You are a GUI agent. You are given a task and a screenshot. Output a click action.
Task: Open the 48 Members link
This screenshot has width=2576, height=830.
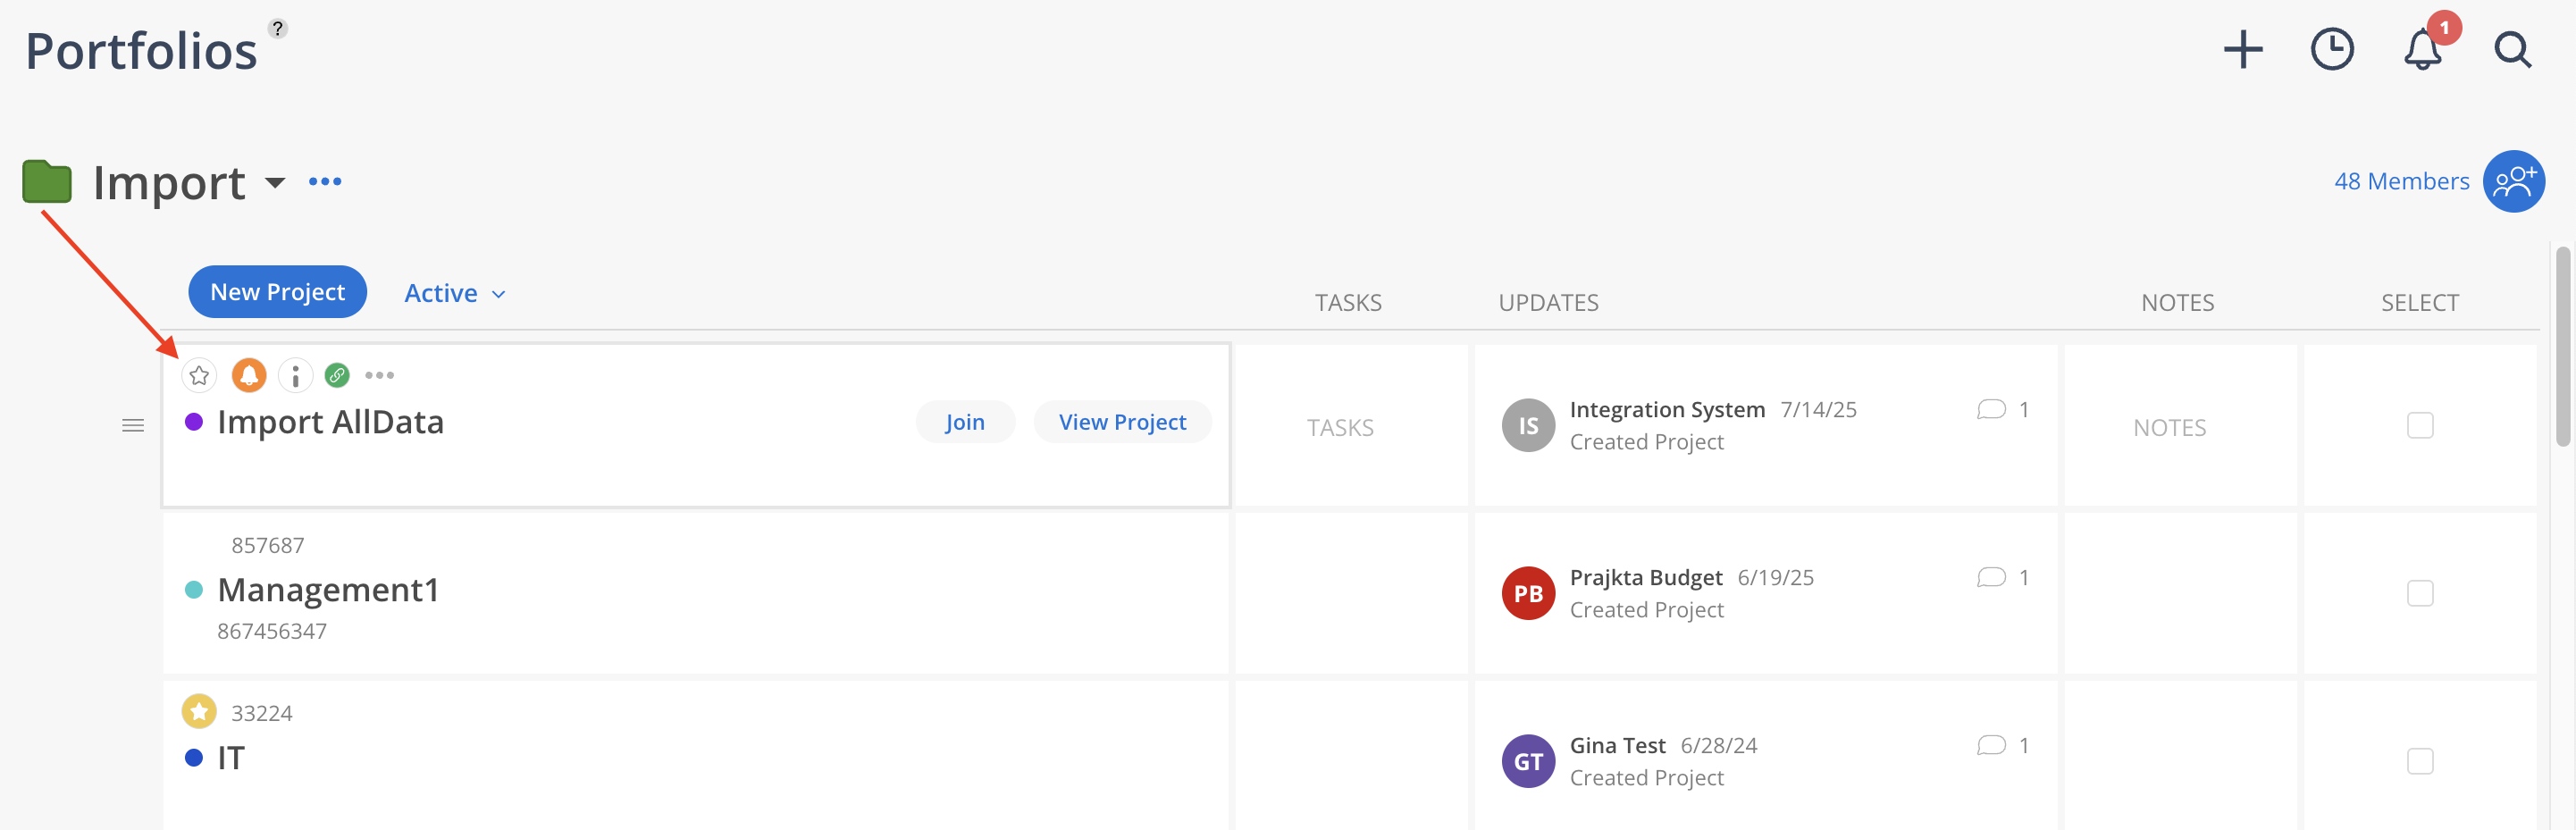coord(2401,181)
